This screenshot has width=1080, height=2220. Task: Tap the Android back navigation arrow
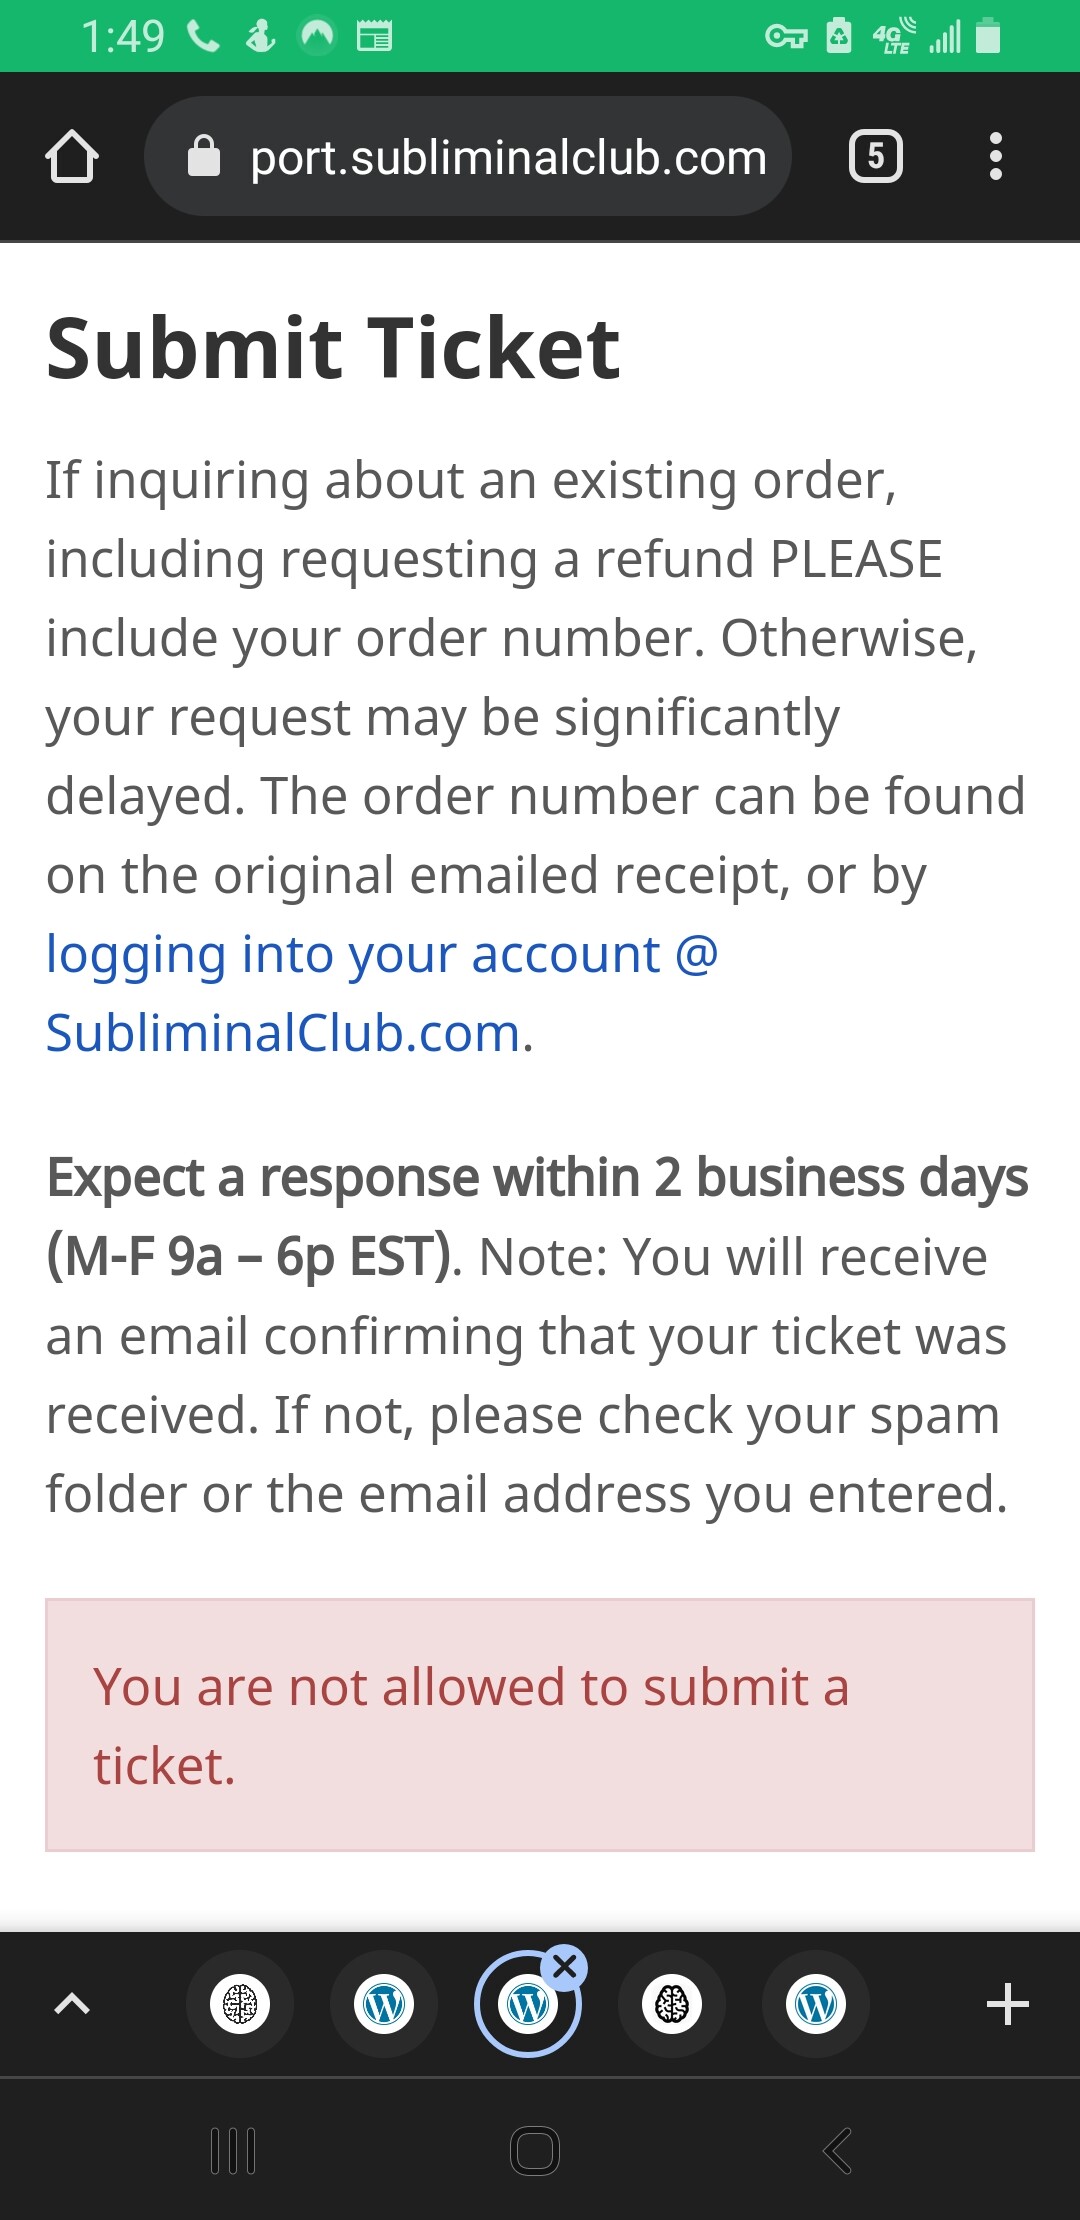point(838,2150)
